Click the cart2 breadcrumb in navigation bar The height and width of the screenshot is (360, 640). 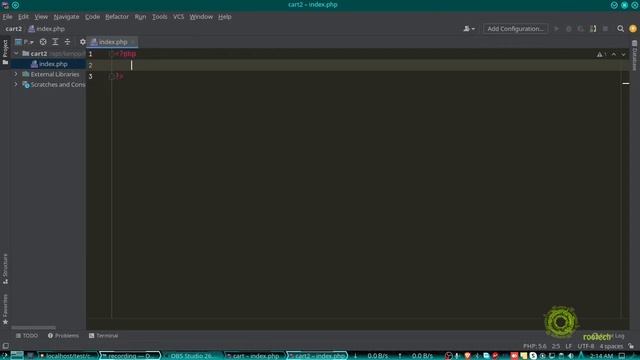(13, 29)
